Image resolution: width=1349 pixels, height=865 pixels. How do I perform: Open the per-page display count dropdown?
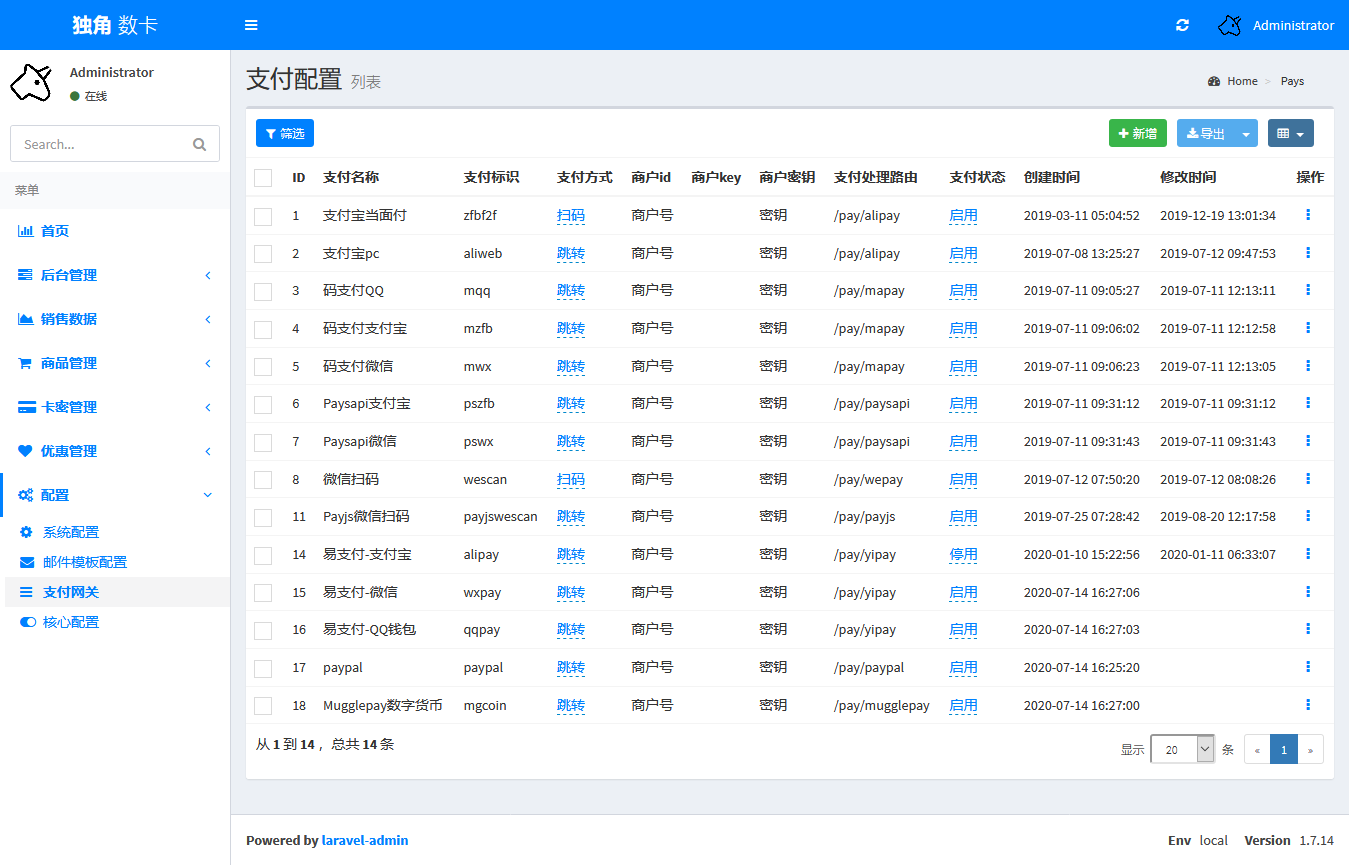click(x=1182, y=749)
